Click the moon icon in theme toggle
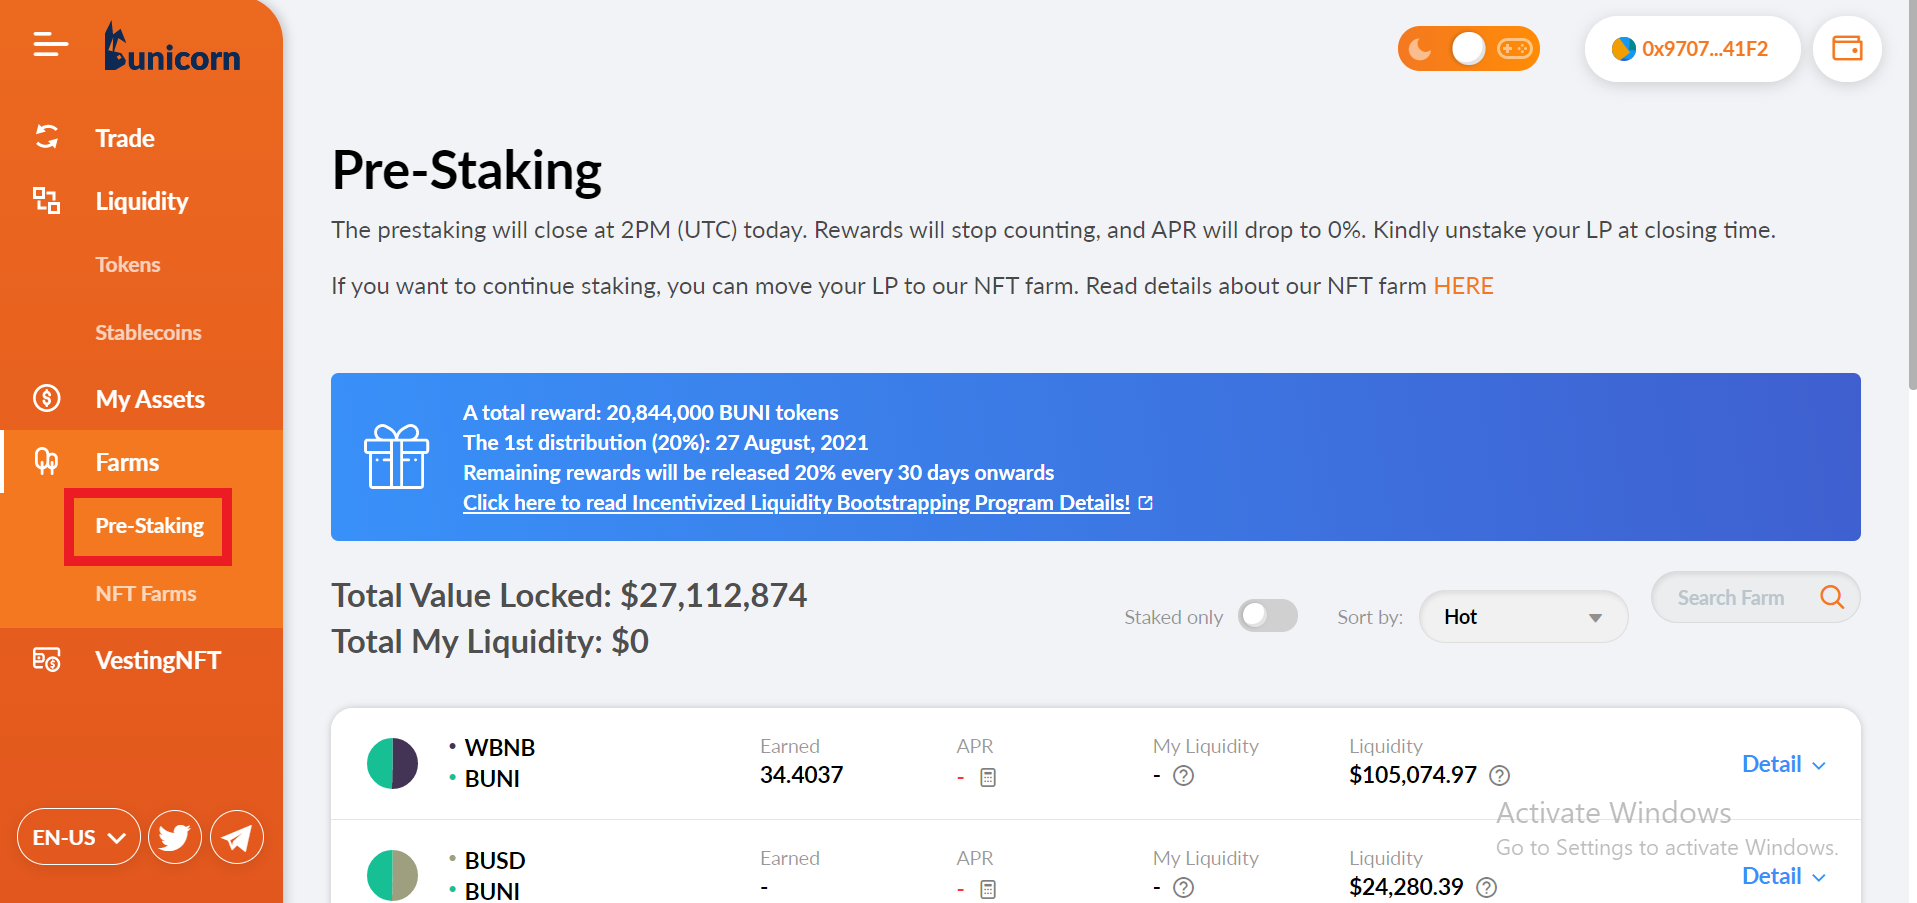Viewport: 1917px width, 903px height. 1420,48
